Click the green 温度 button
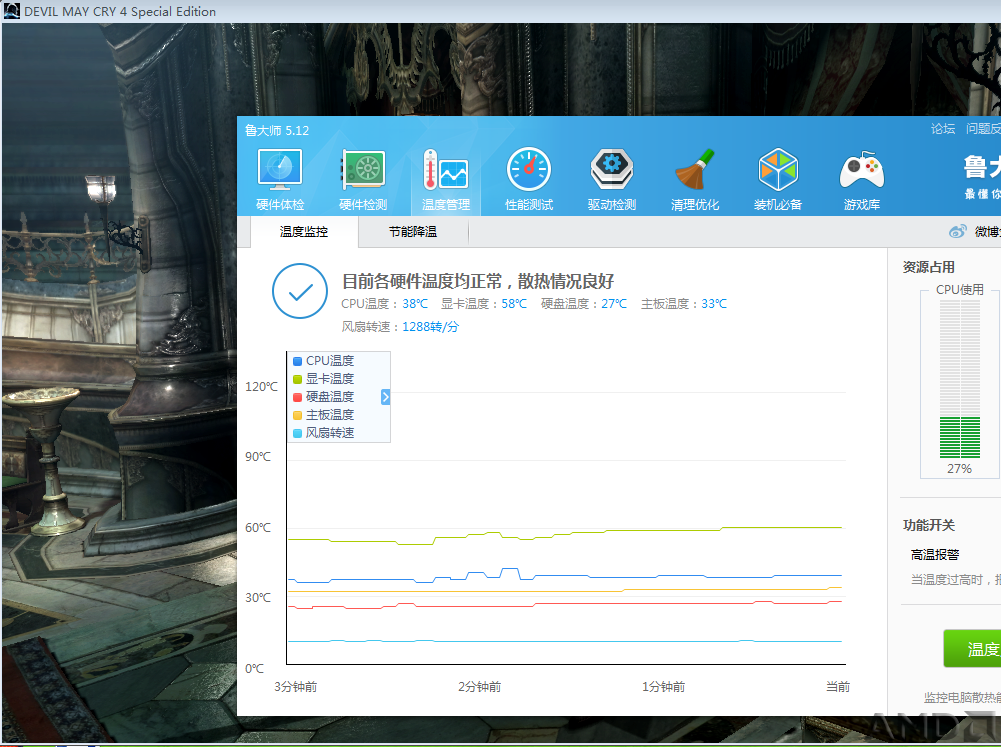 [972, 649]
